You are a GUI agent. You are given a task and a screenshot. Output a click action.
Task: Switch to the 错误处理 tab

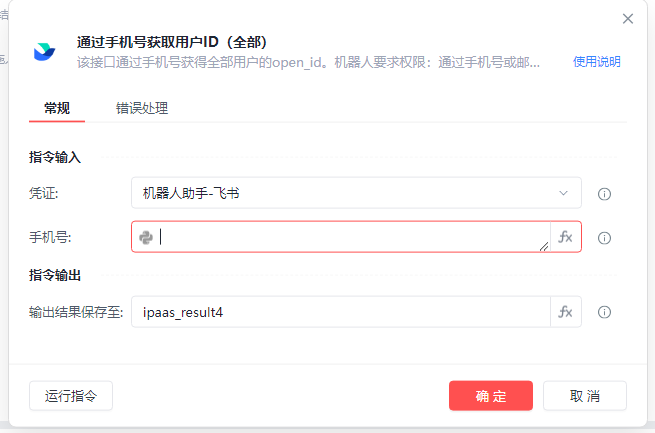click(x=142, y=108)
